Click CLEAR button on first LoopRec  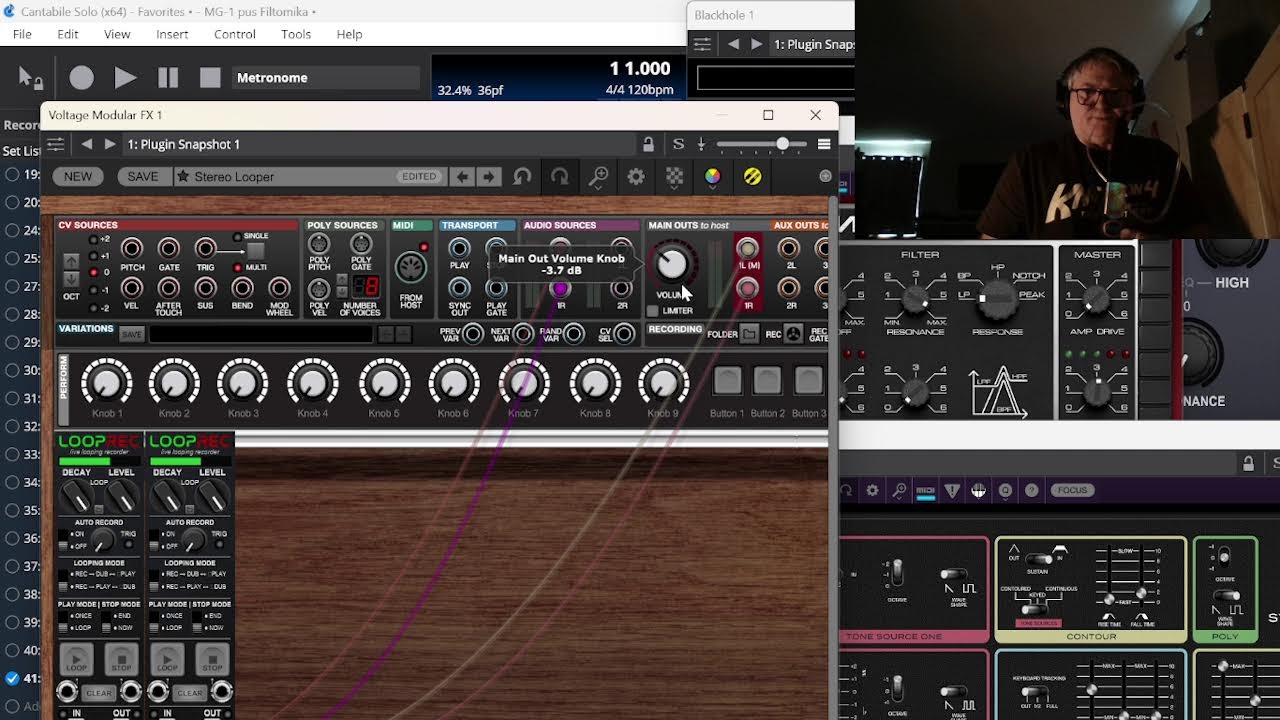pos(99,692)
